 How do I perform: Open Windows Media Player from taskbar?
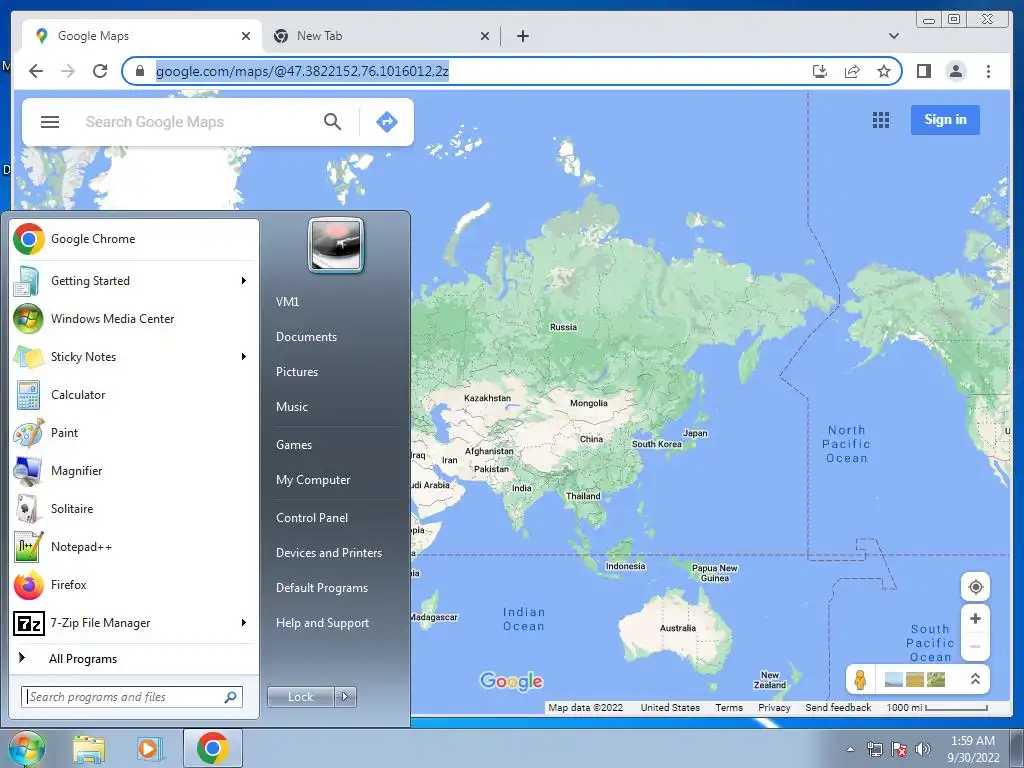pyautogui.click(x=150, y=748)
